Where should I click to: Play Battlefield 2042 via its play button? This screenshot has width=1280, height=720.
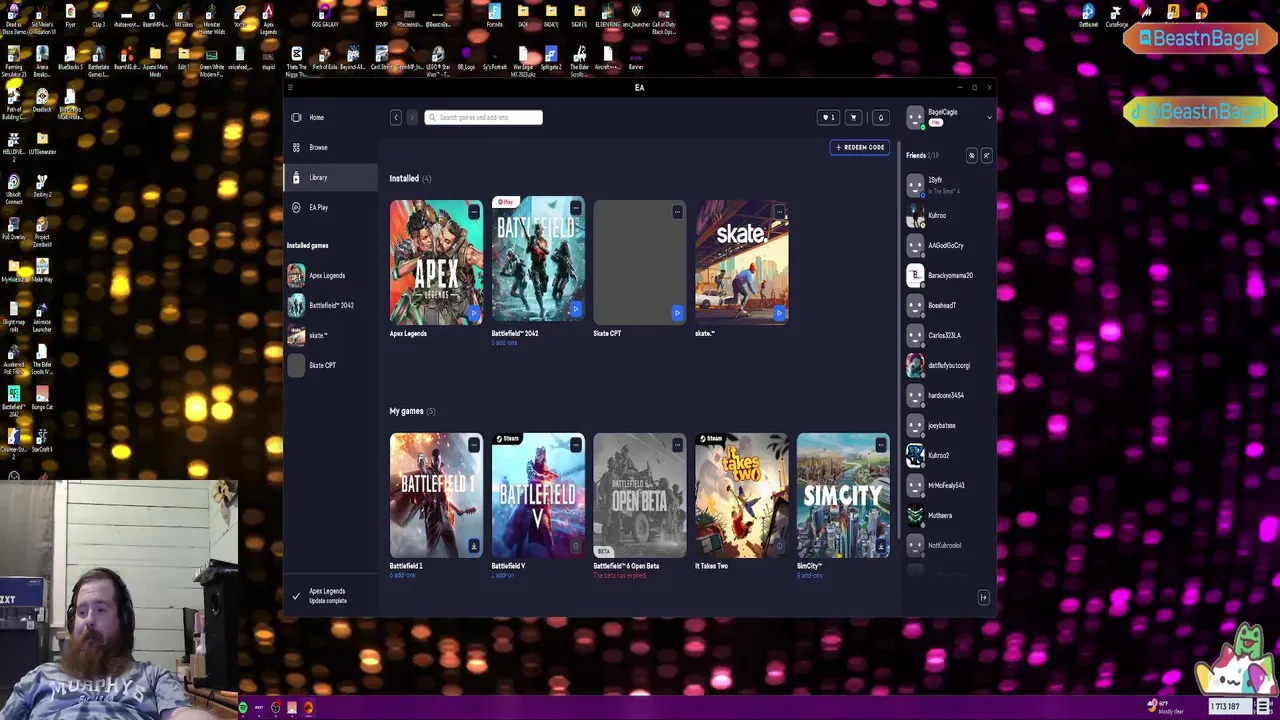click(576, 310)
